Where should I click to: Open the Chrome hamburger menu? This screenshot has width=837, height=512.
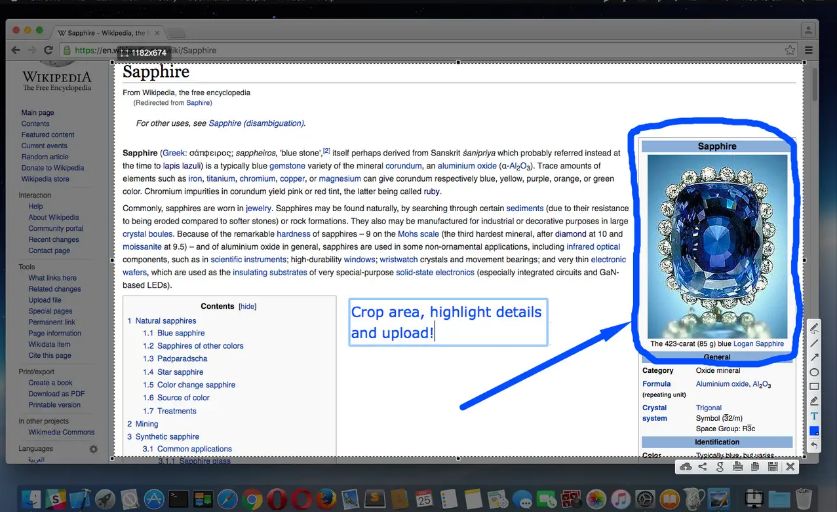pos(809,50)
